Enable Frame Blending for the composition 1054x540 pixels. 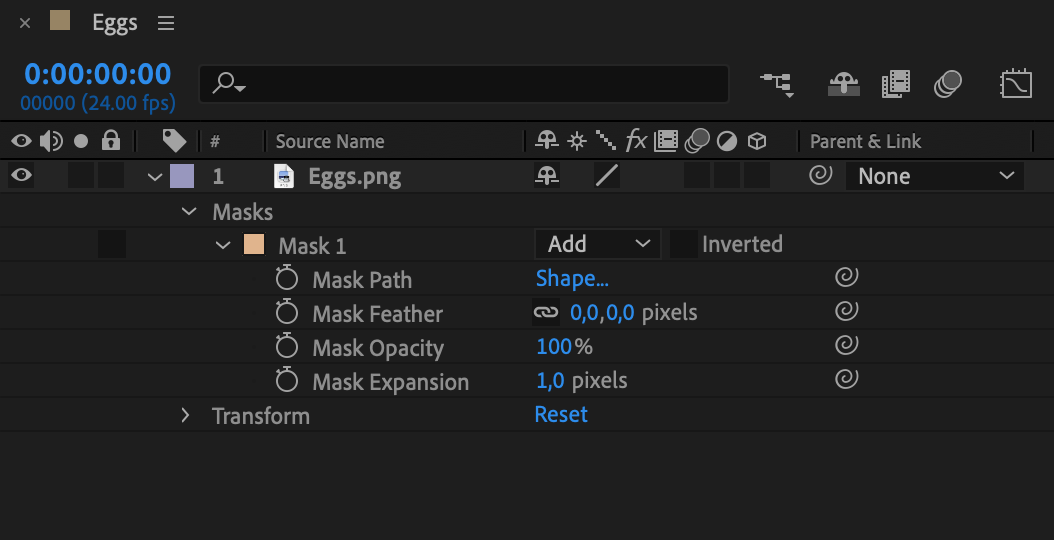click(x=896, y=84)
